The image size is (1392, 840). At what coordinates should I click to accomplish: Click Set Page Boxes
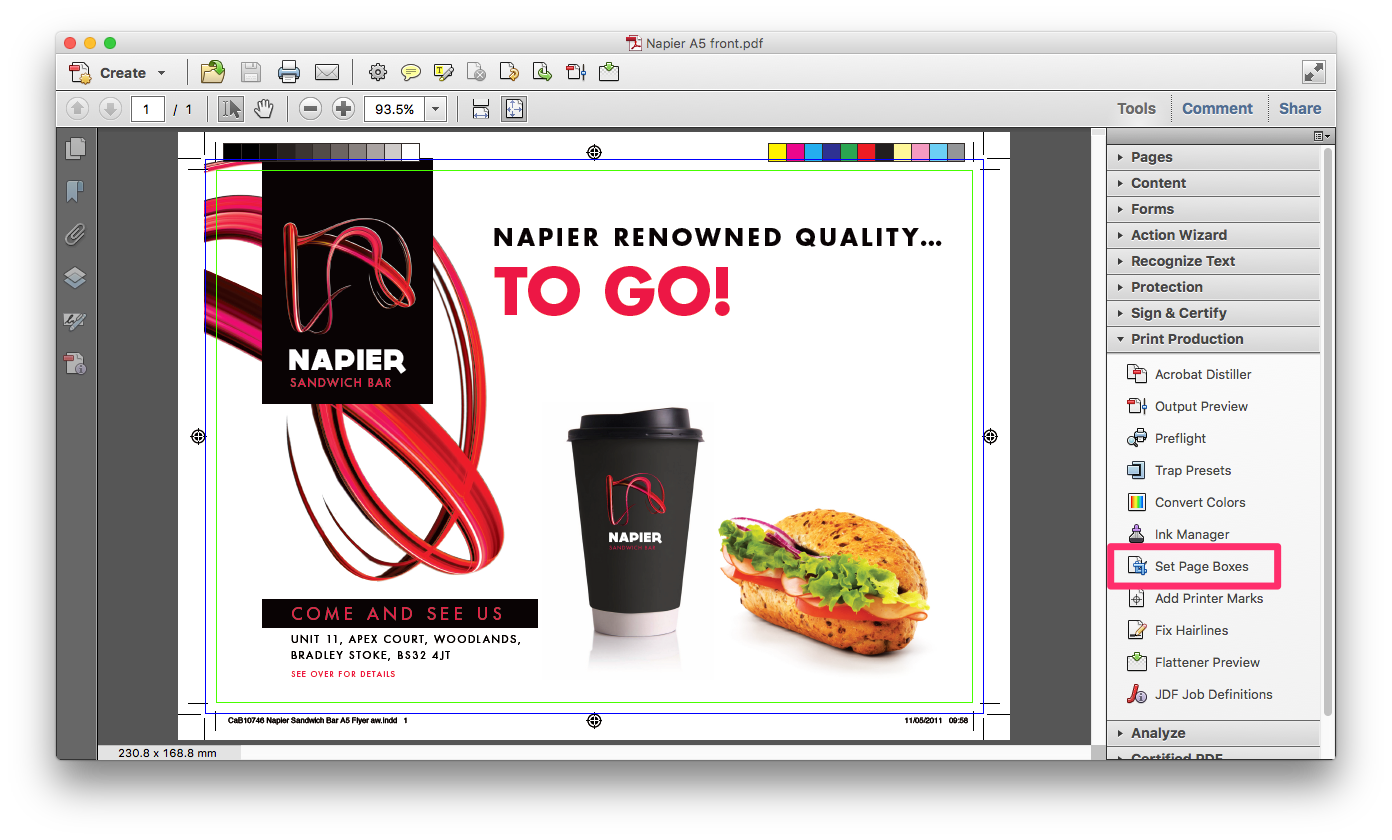point(1201,566)
